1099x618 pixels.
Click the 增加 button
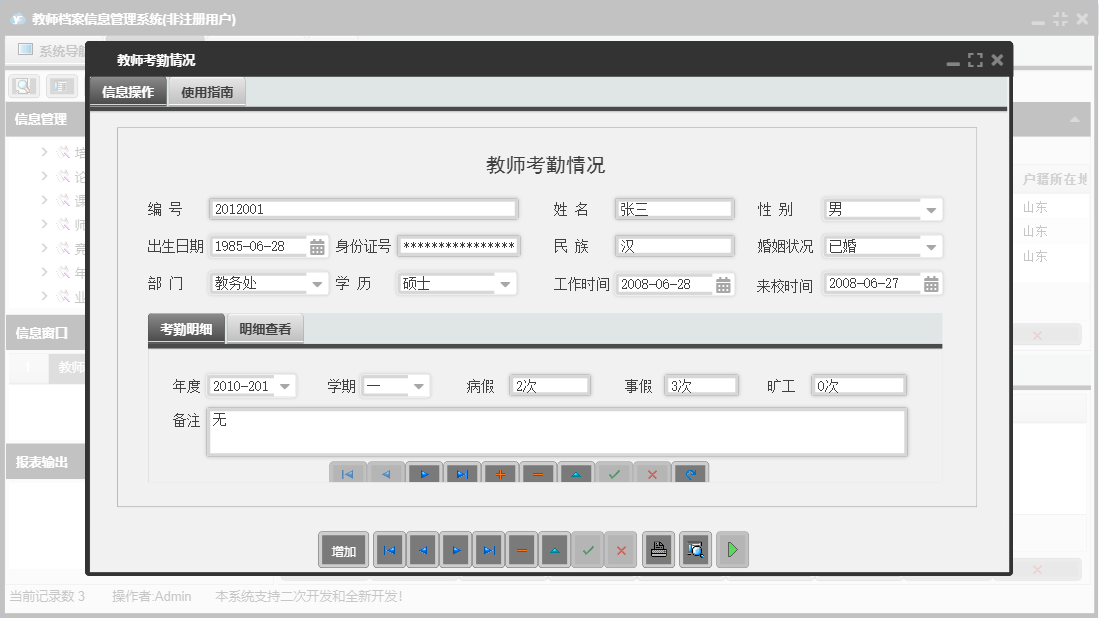(x=344, y=551)
